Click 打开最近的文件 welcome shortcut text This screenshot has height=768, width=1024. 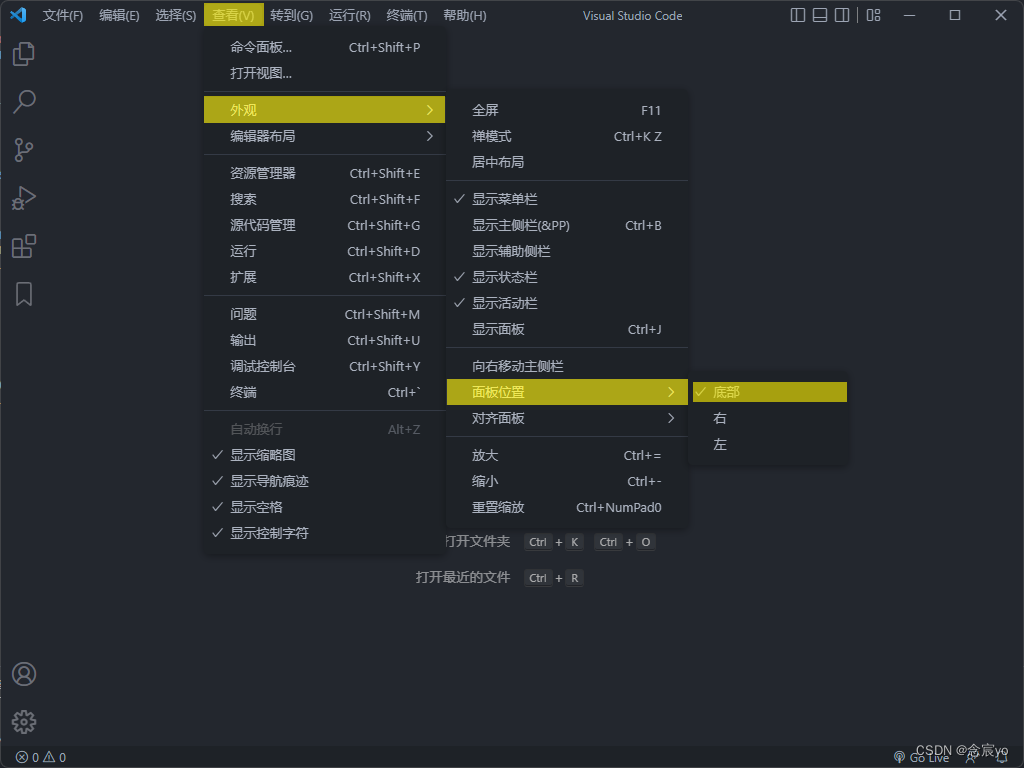[x=462, y=577]
